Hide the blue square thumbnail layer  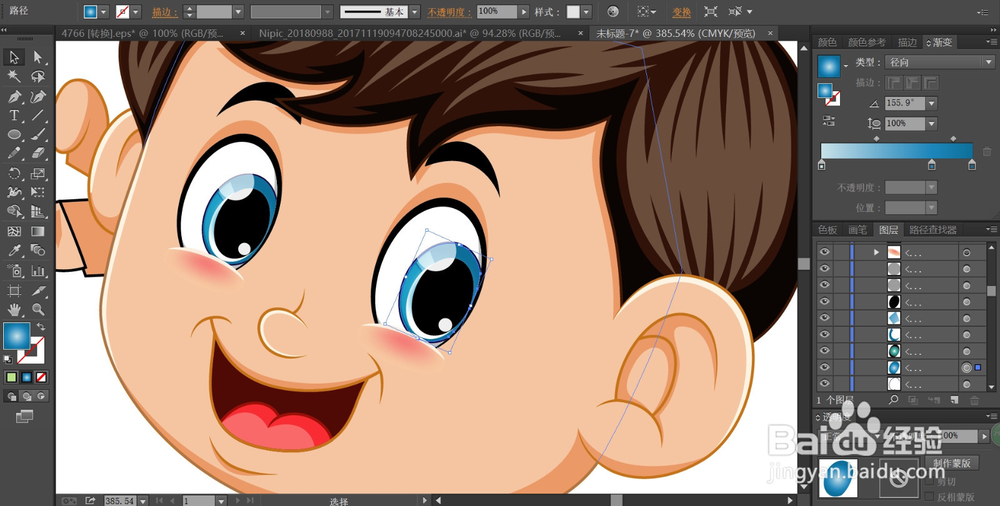pos(825,318)
